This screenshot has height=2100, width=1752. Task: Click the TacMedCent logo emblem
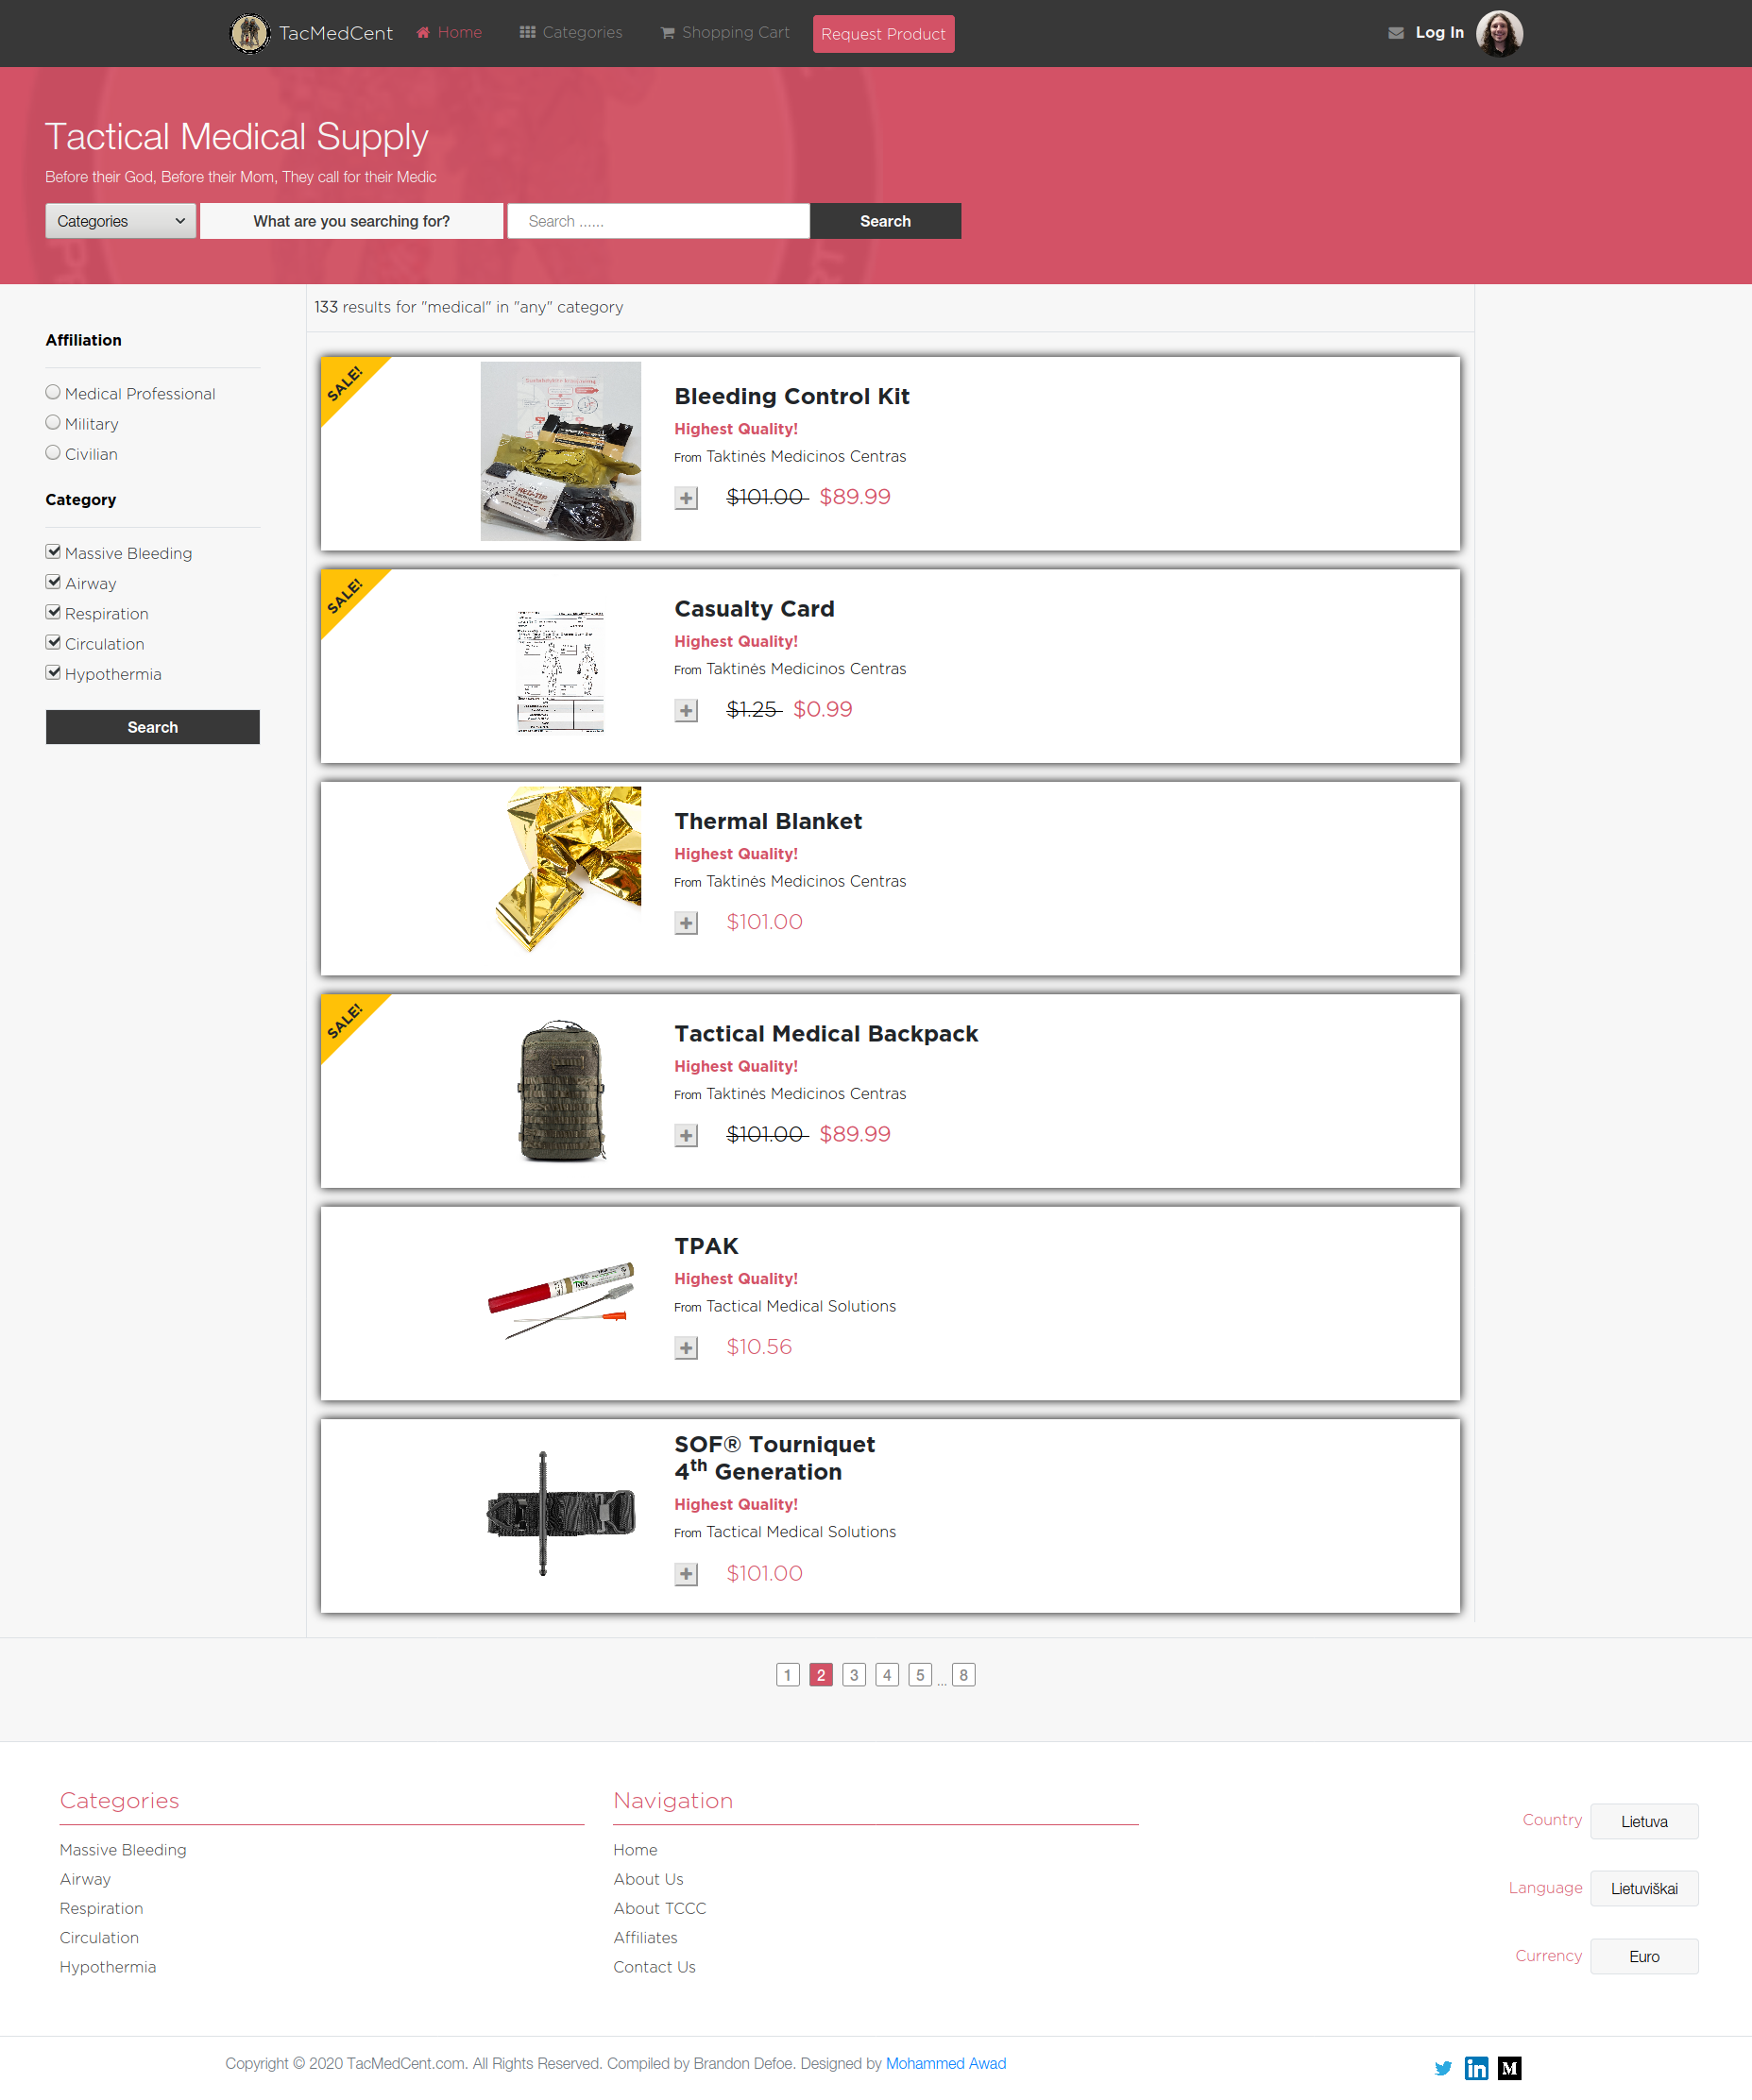tap(249, 34)
